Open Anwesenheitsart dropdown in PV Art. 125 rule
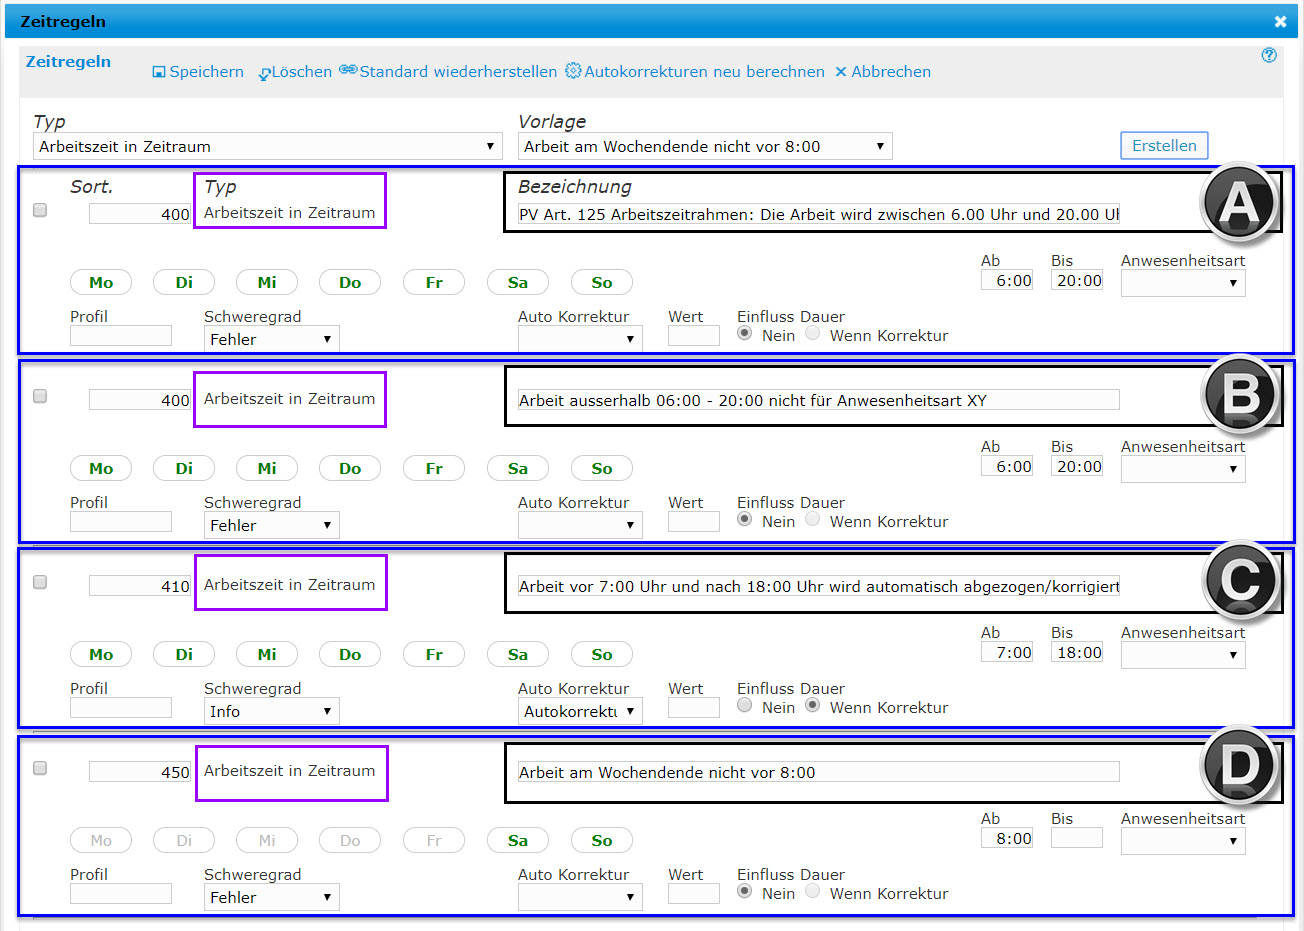Image resolution: width=1304 pixels, height=931 pixels. click(x=1183, y=283)
